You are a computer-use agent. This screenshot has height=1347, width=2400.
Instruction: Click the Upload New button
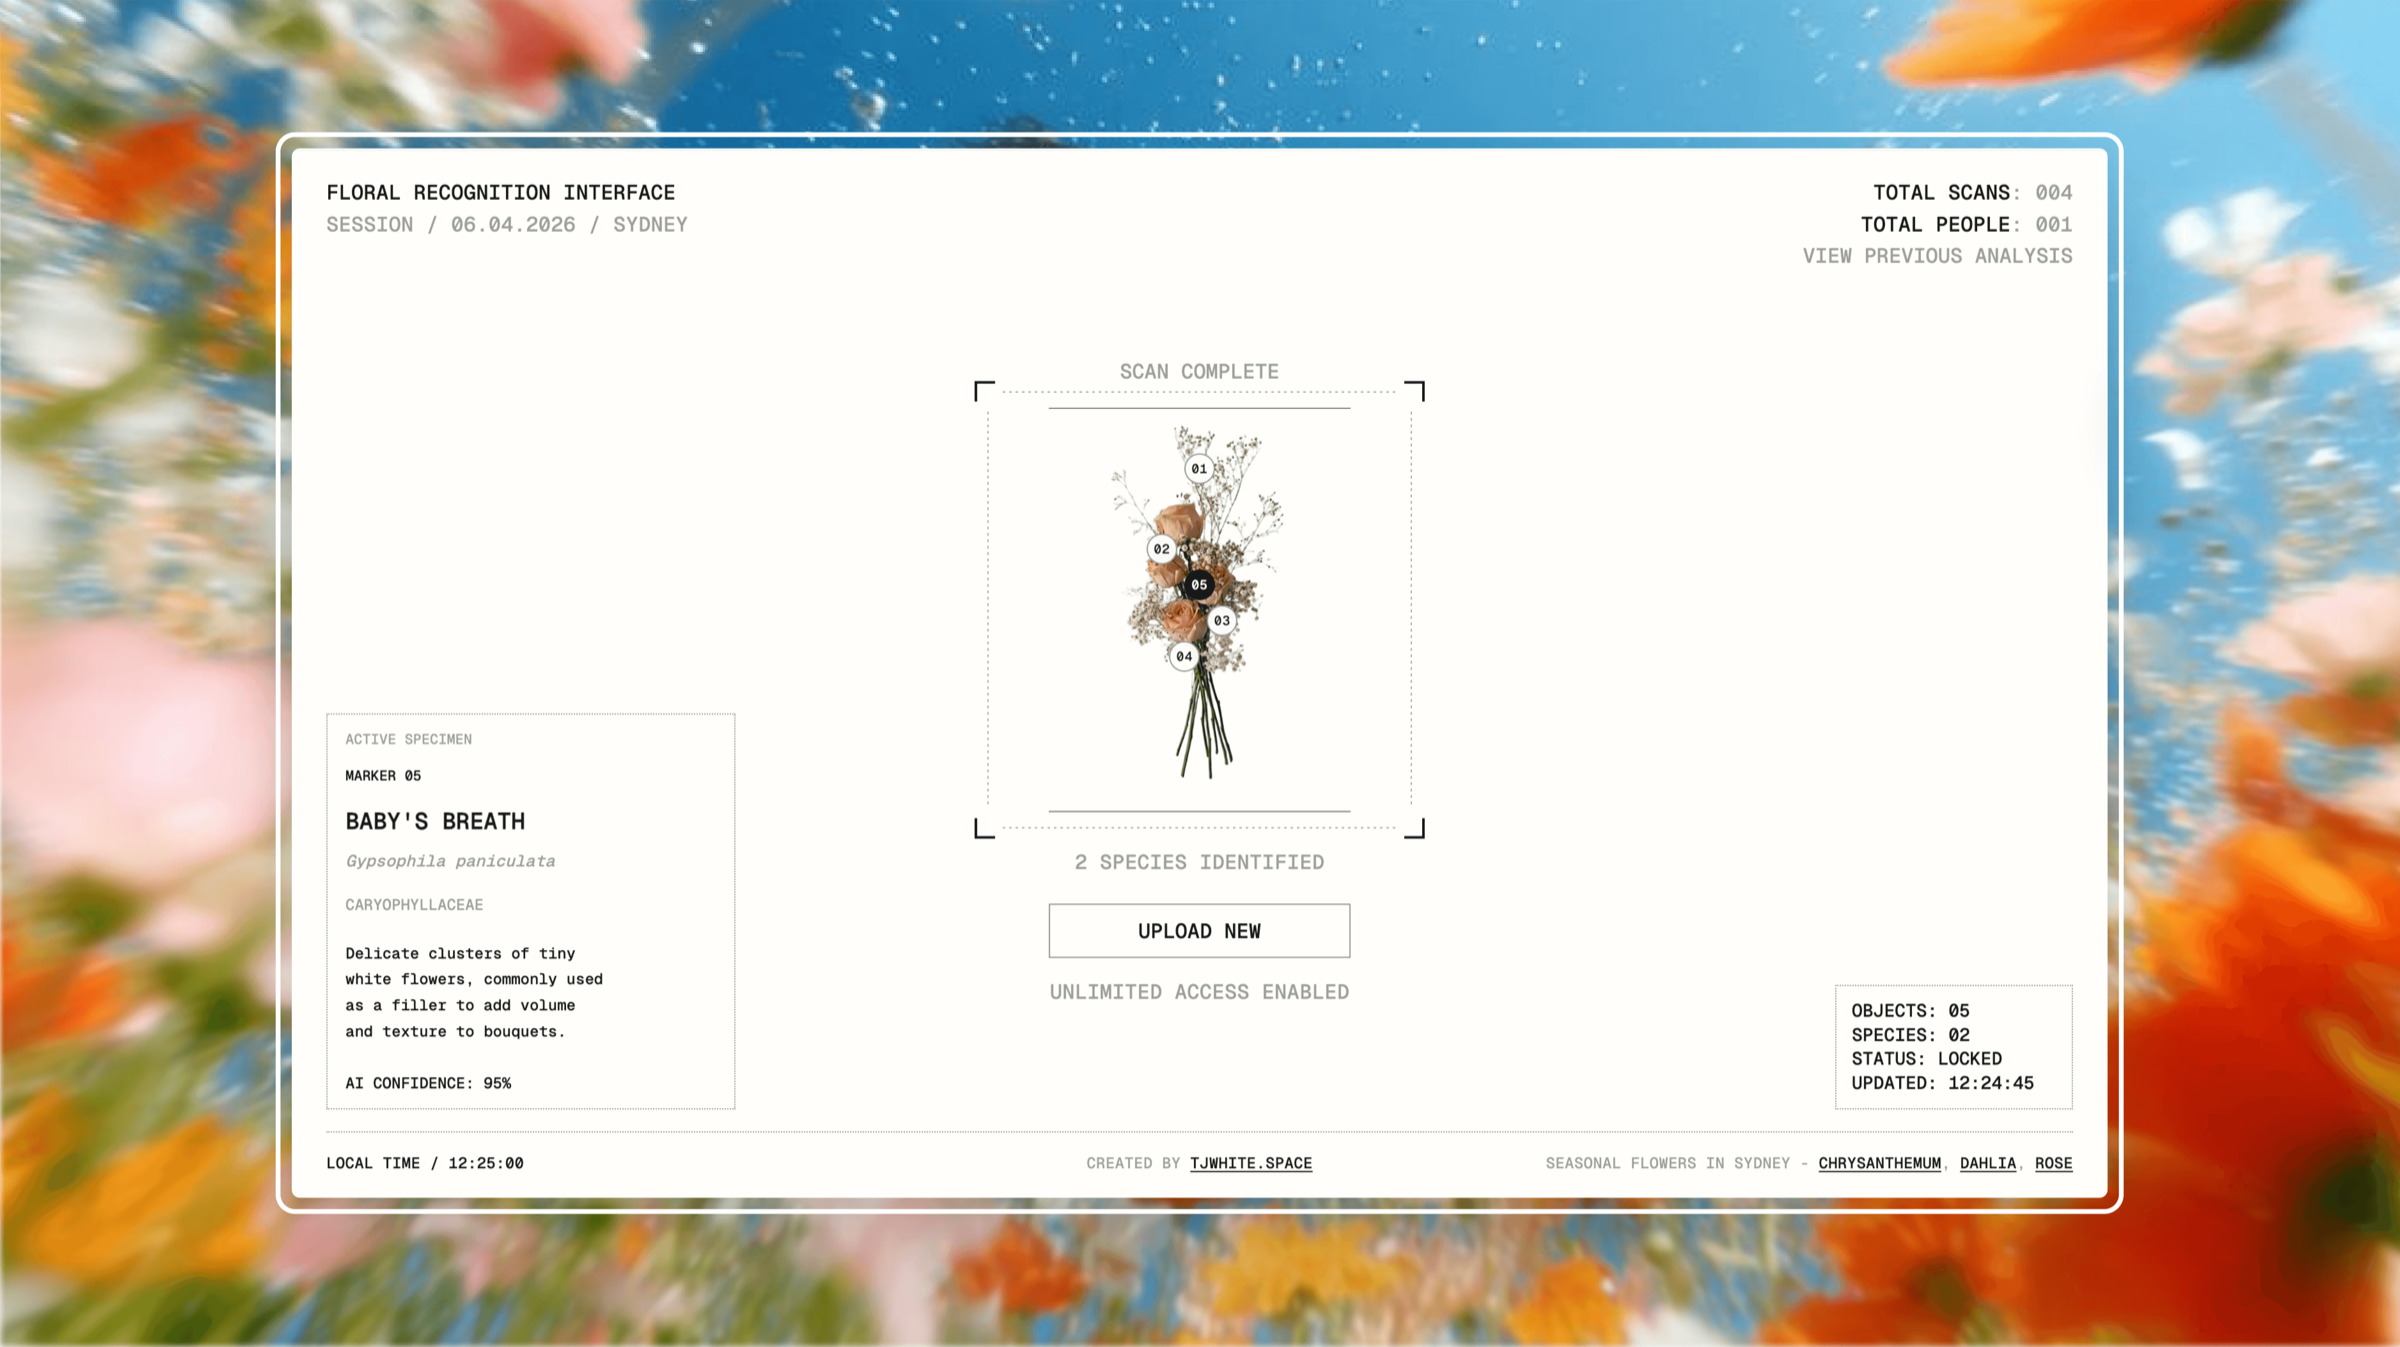click(1199, 931)
